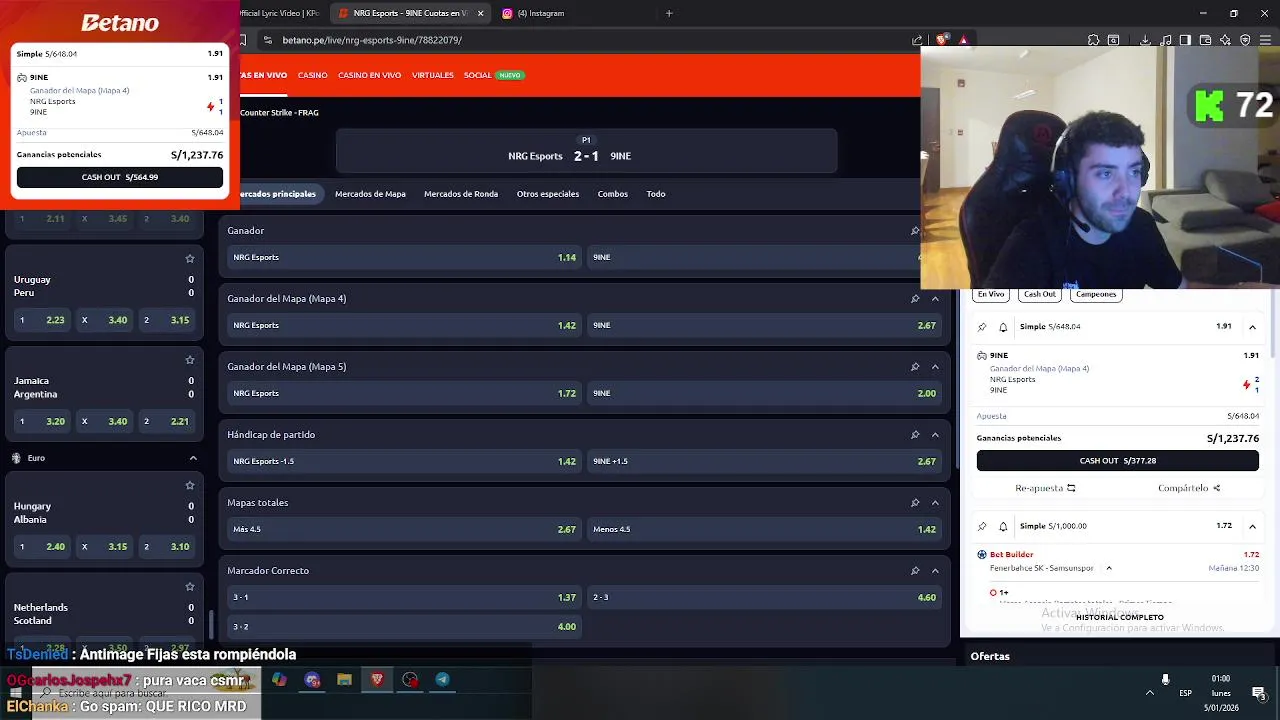Collapse the Ganador del Mapa (Mapa 5) section
This screenshot has height=720, width=1280.
coord(935,367)
